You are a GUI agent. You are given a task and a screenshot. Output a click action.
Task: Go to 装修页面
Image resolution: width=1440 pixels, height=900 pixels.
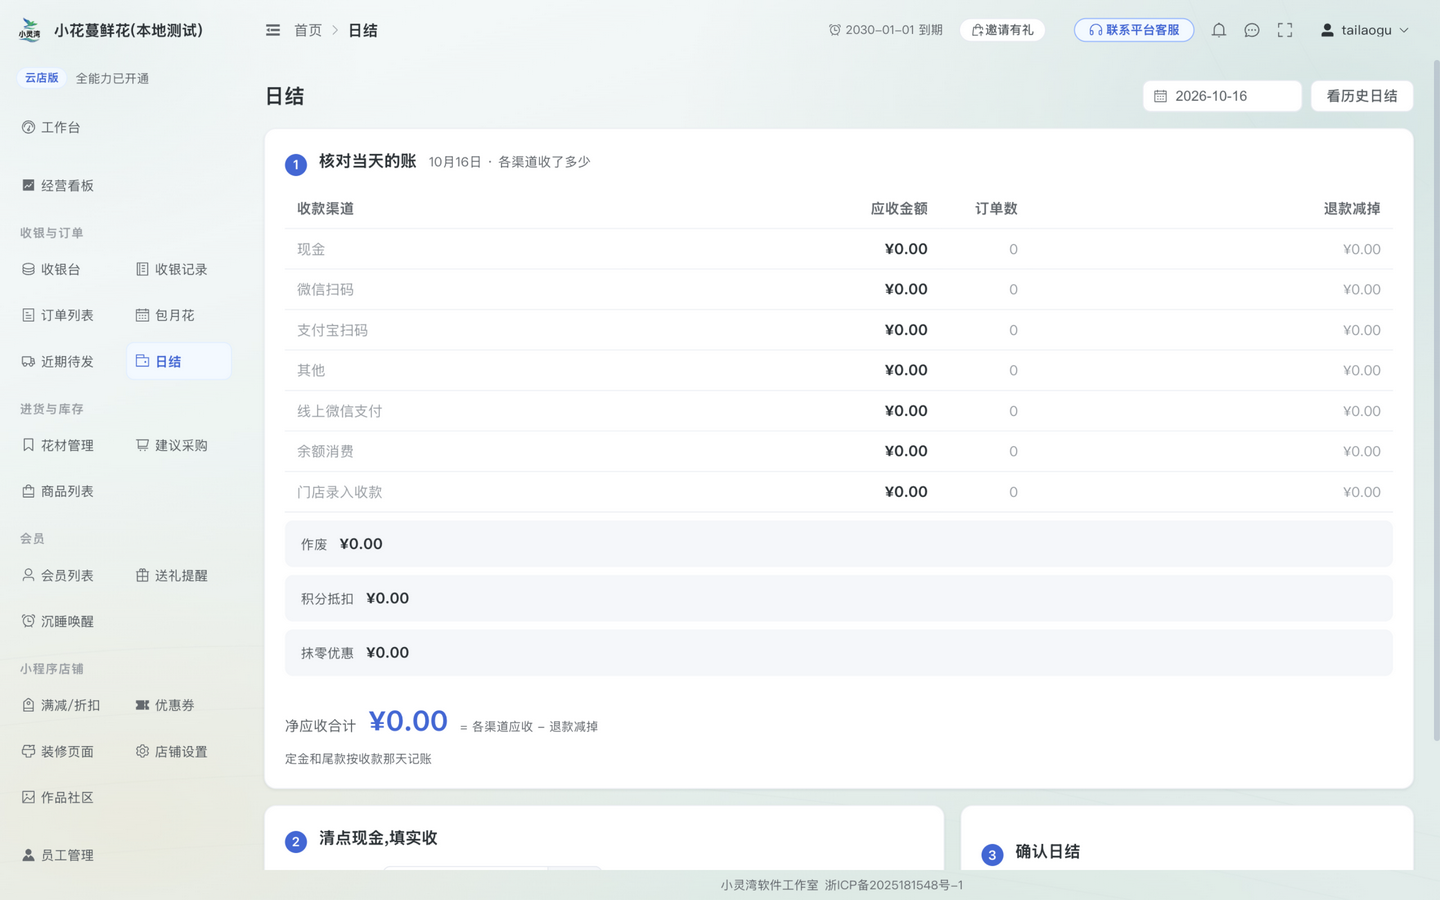point(58,751)
